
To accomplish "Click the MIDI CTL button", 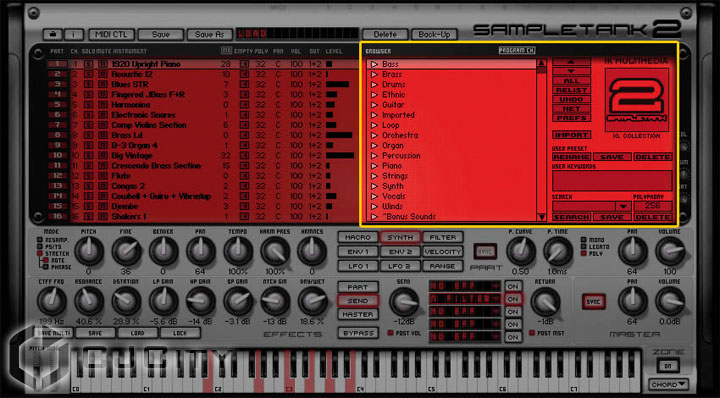I will point(111,34).
